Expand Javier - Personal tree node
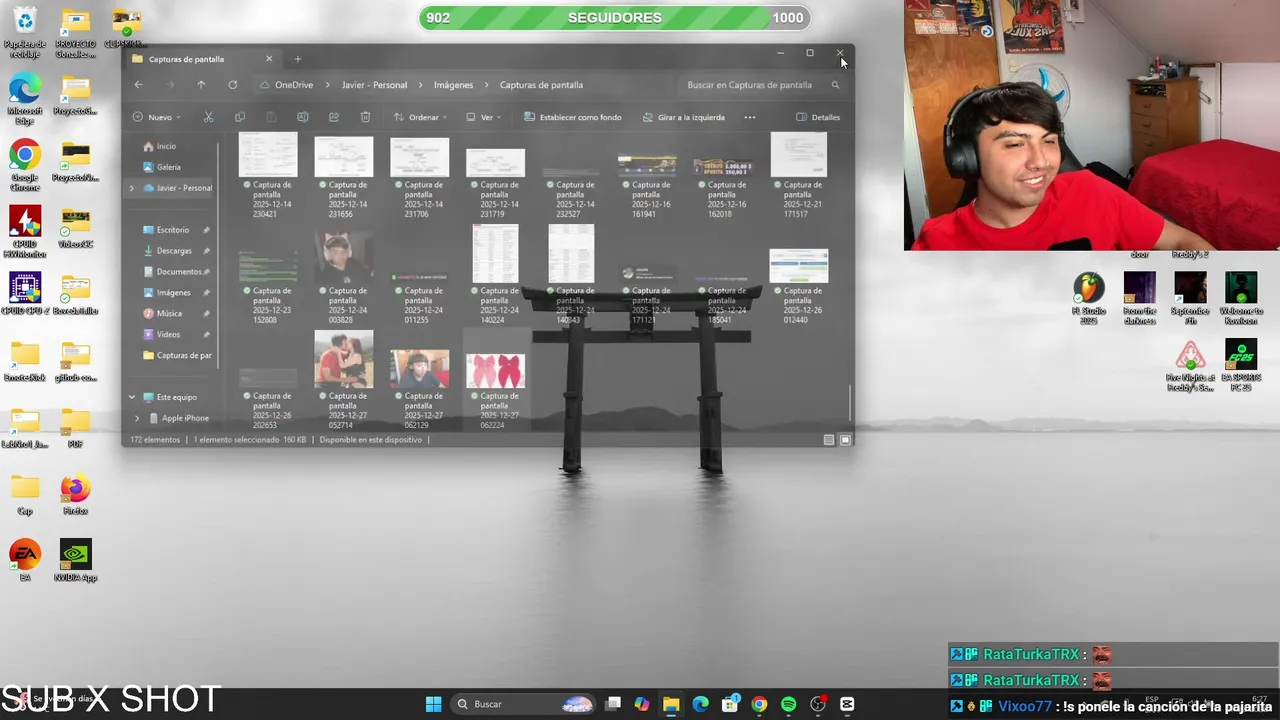The image size is (1280, 720). (131, 188)
